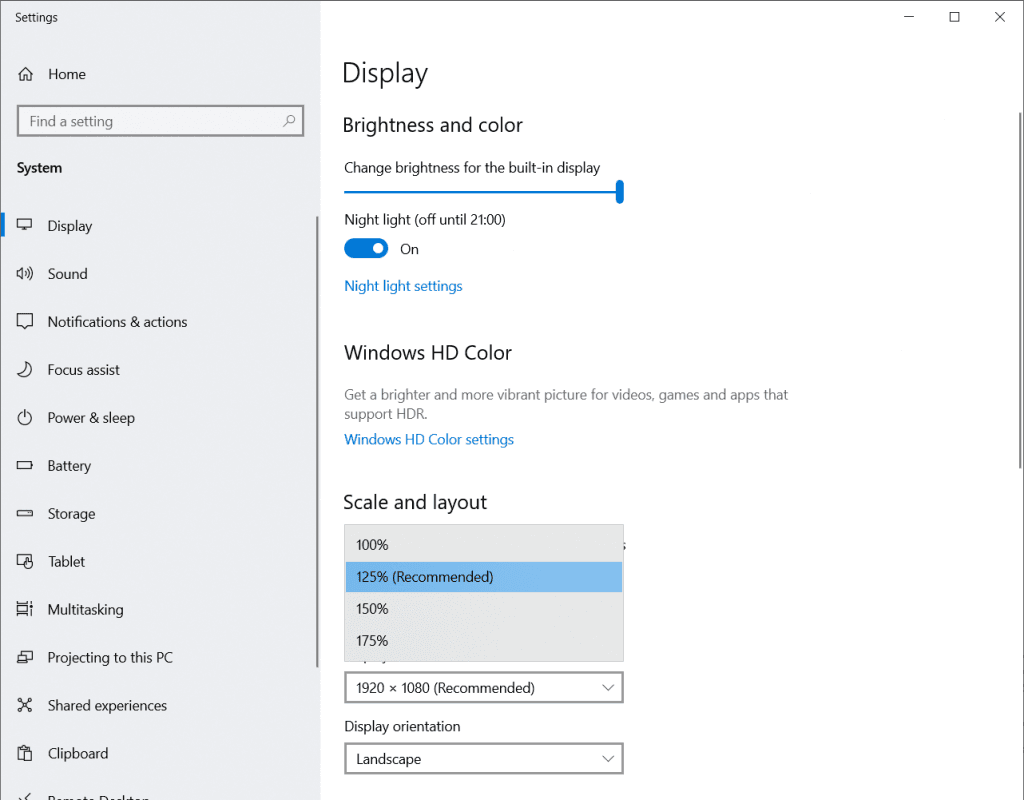Go to Settings Home
1024x800 pixels.
pyautogui.click(x=159, y=74)
